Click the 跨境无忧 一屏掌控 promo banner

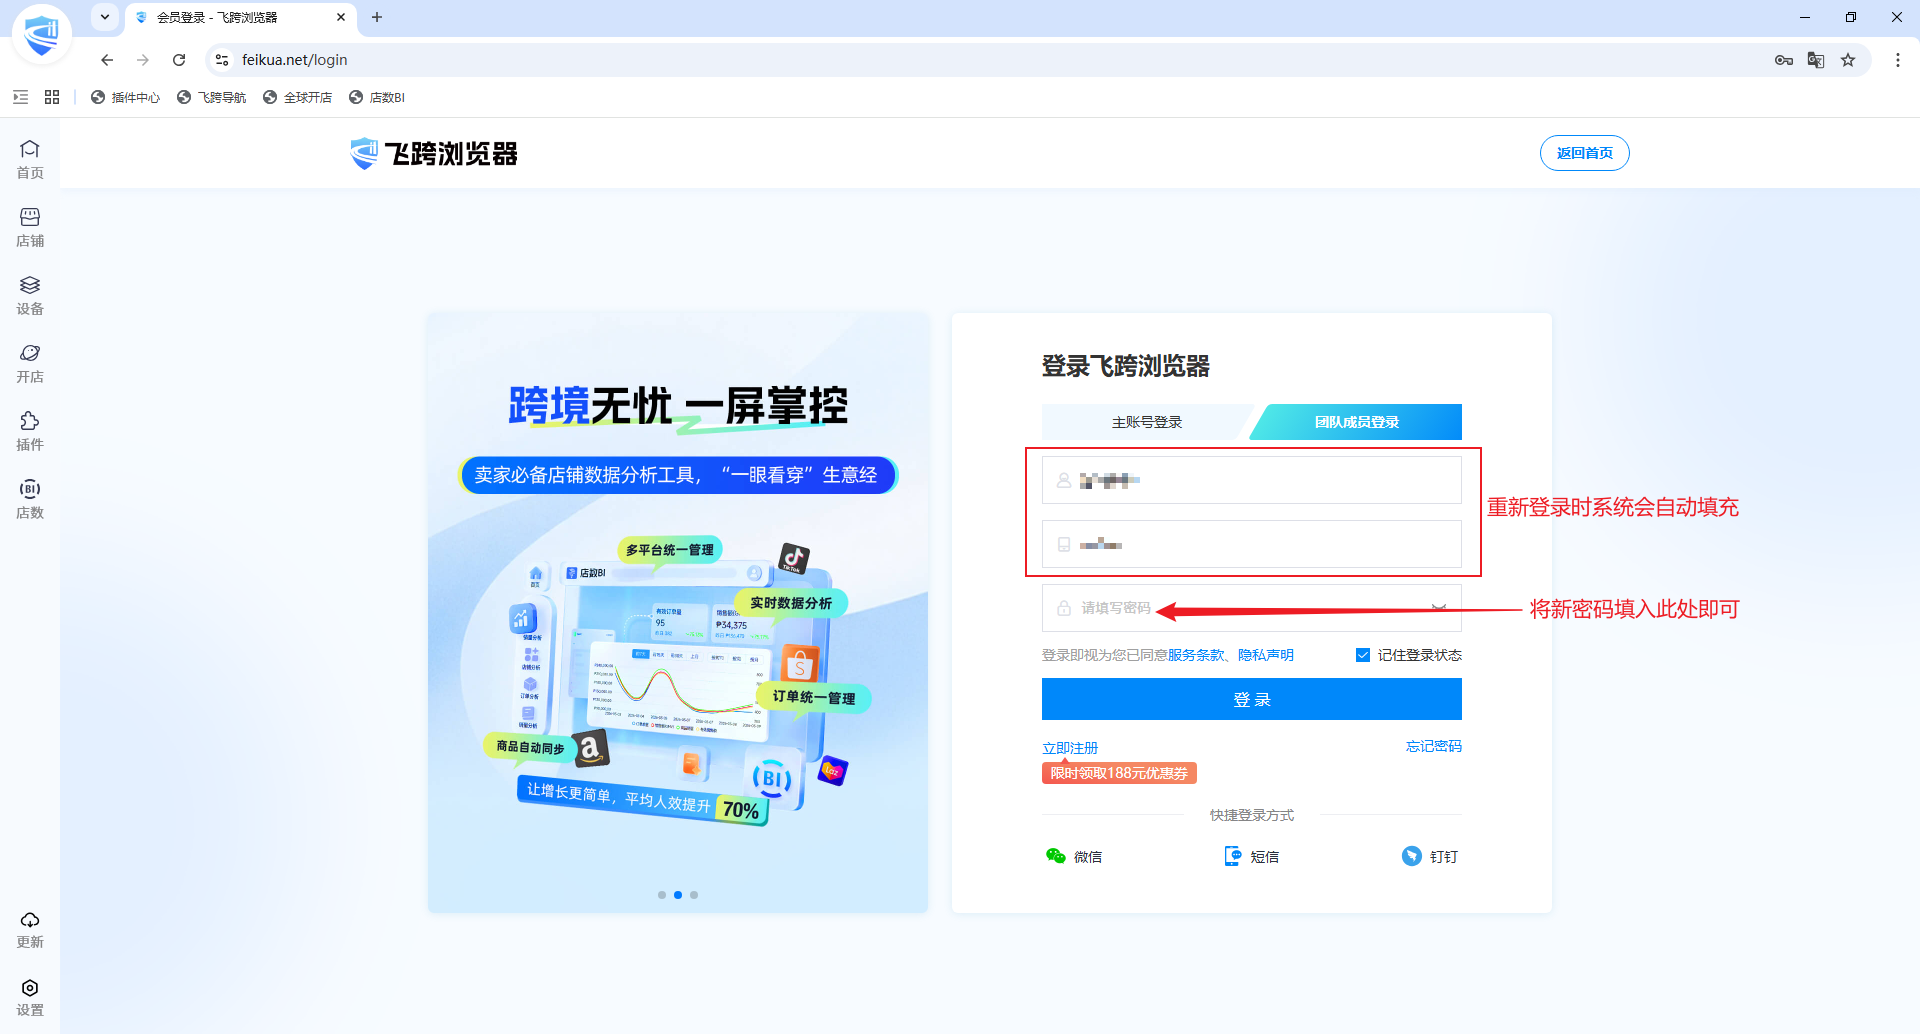(678, 612)
